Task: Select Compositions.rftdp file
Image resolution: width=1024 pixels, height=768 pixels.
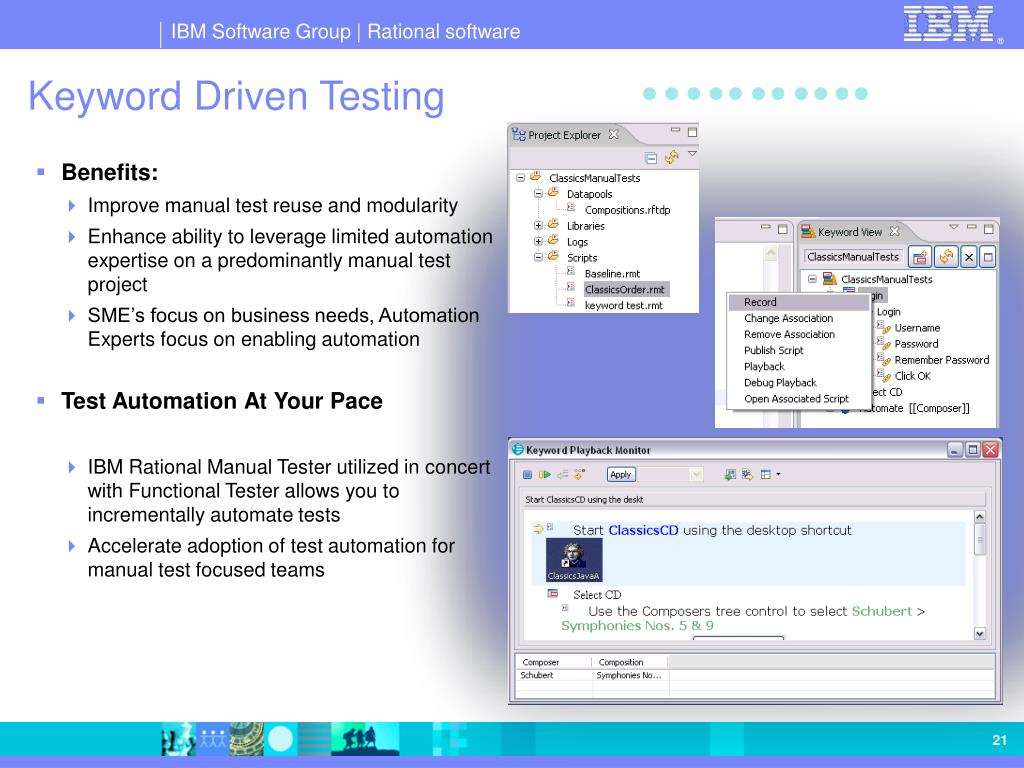Action: click(x=627, y=210)
